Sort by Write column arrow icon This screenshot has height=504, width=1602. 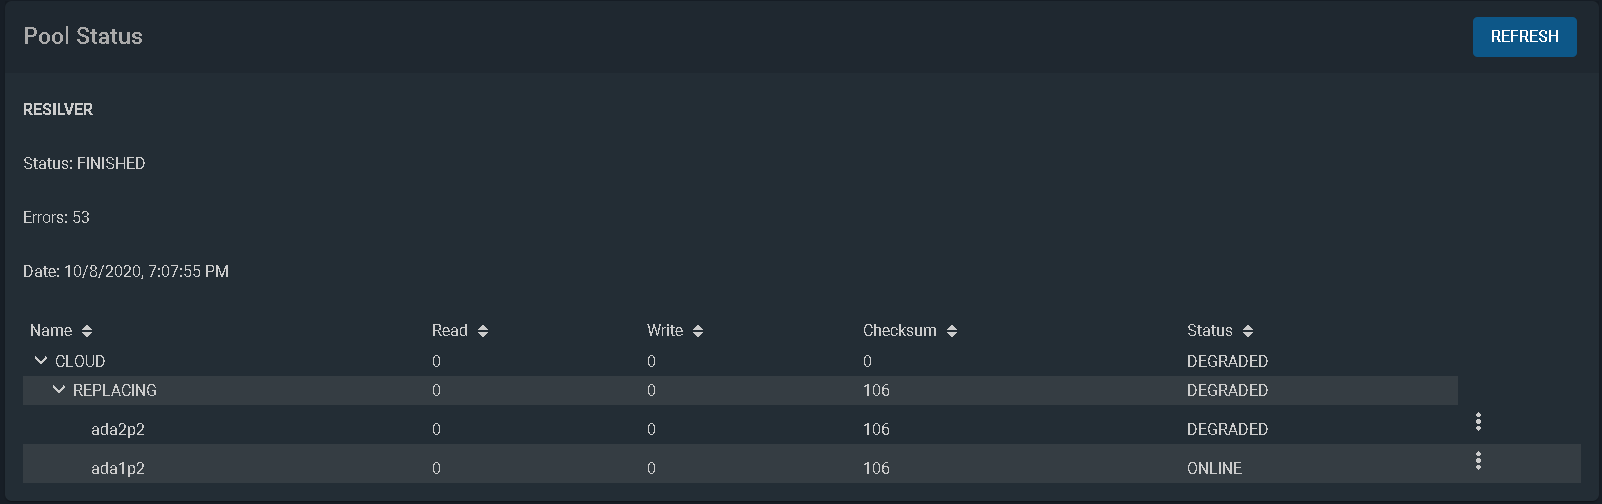(x=698, y=331)
